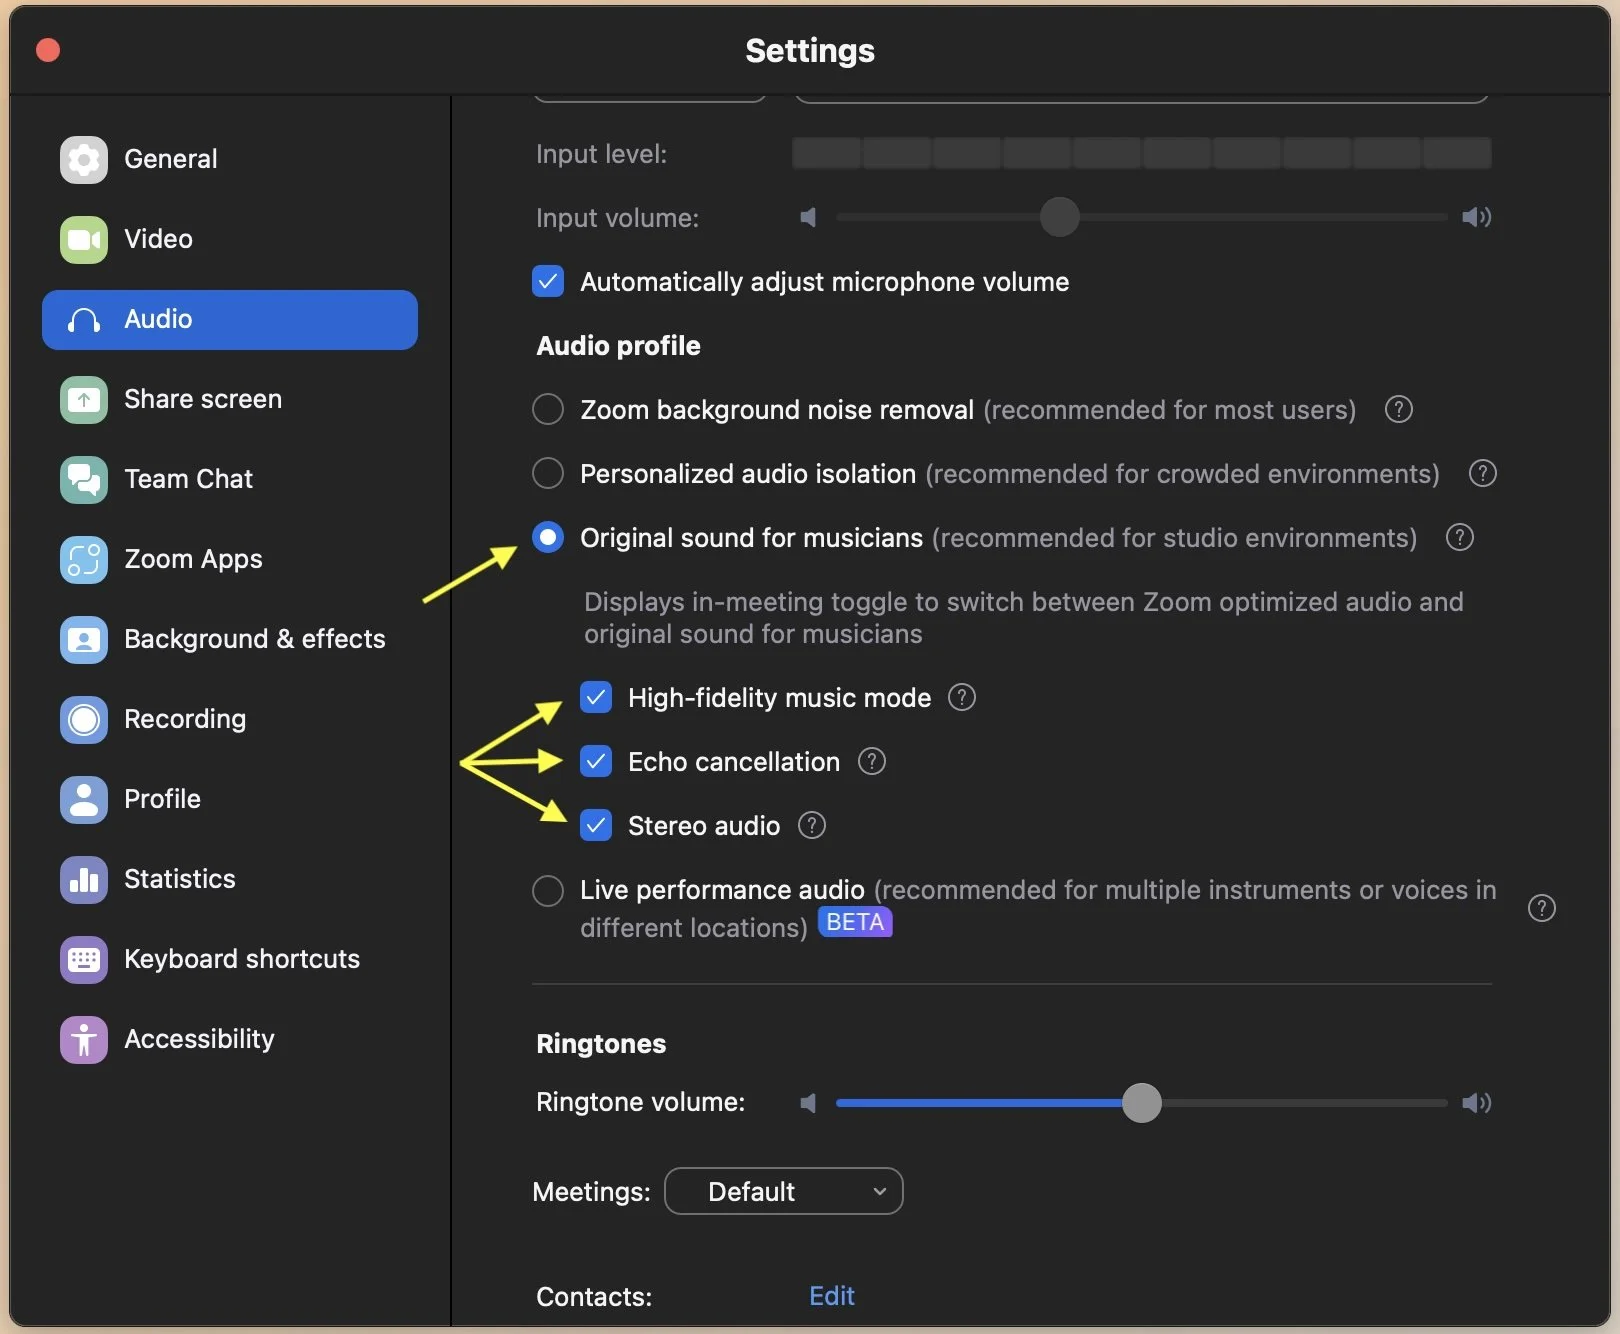Uncheck the Stereo audio checkbox

(596, 825)
